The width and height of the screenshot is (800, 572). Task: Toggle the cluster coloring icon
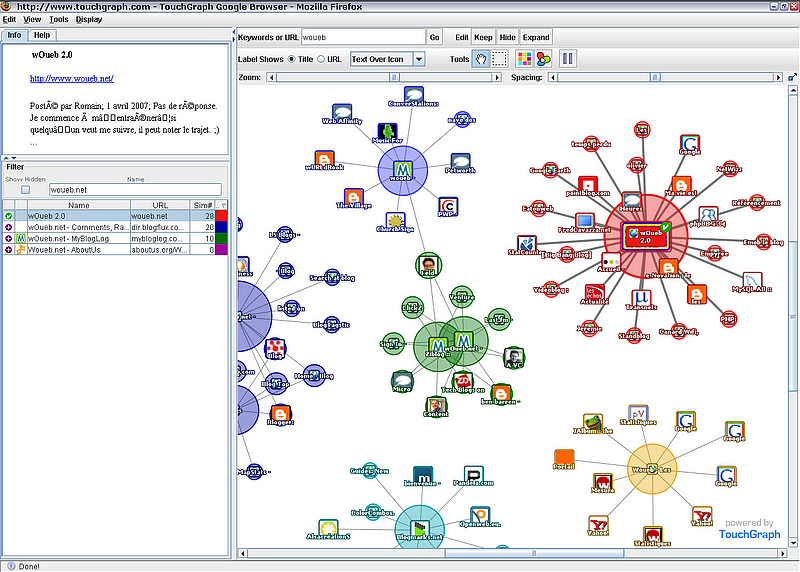pyautogui.click(x=543, y=59)
